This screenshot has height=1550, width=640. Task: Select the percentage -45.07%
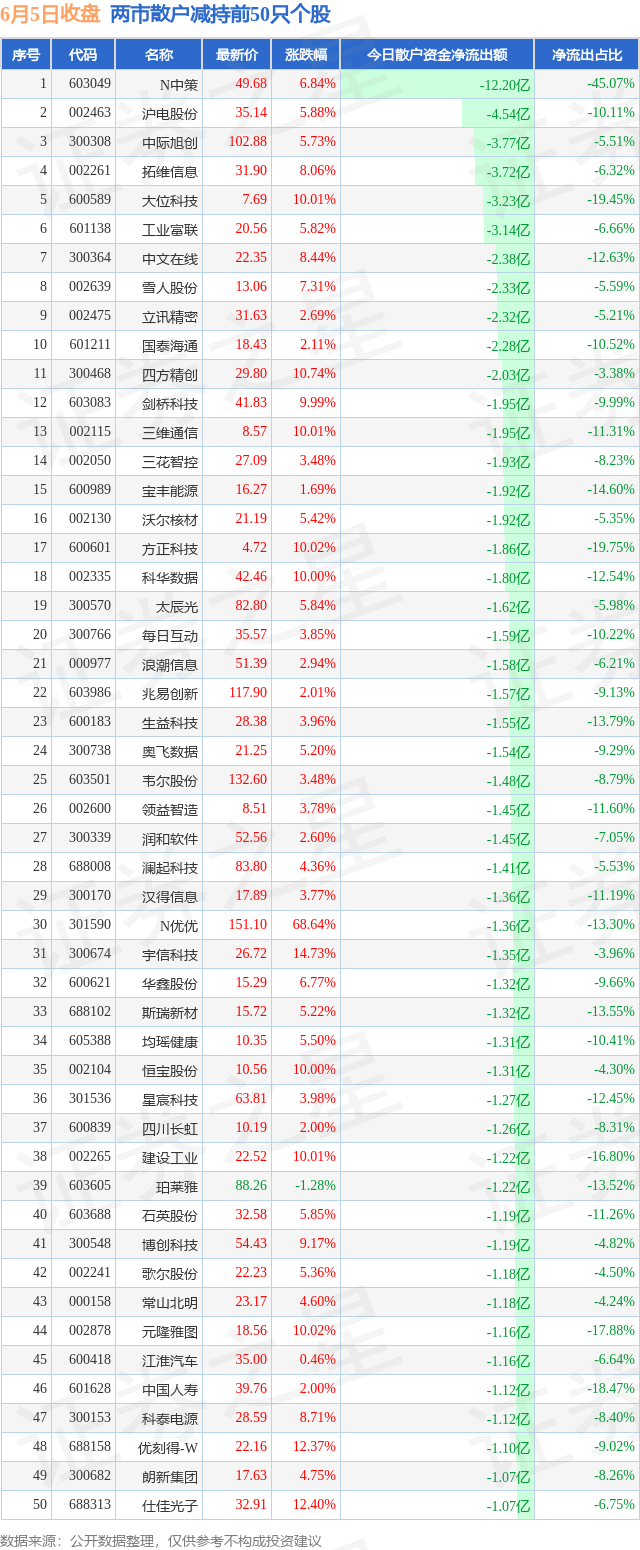click(x=610, y=84)
